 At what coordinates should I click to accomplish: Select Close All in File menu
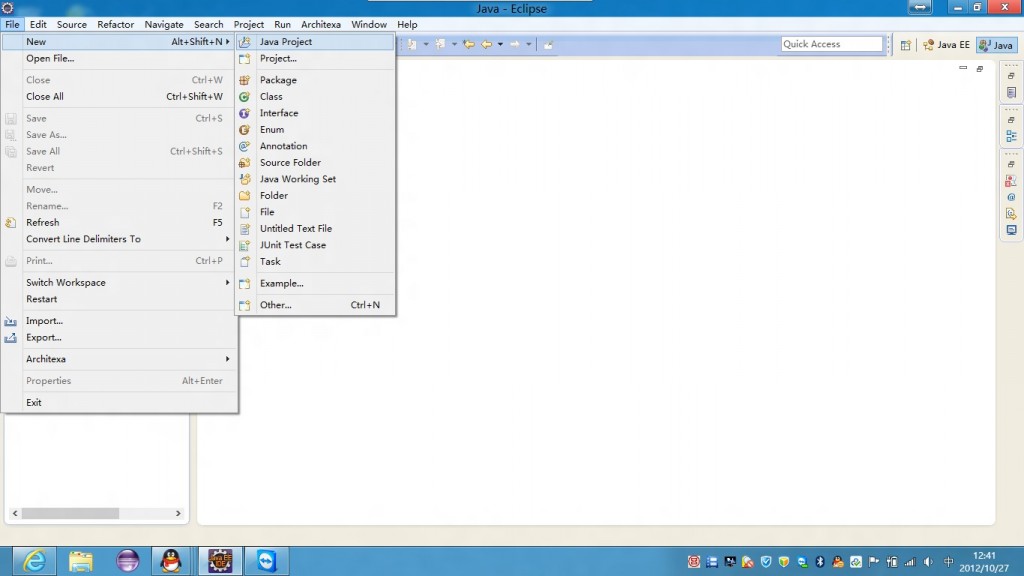tap(120, 96)
